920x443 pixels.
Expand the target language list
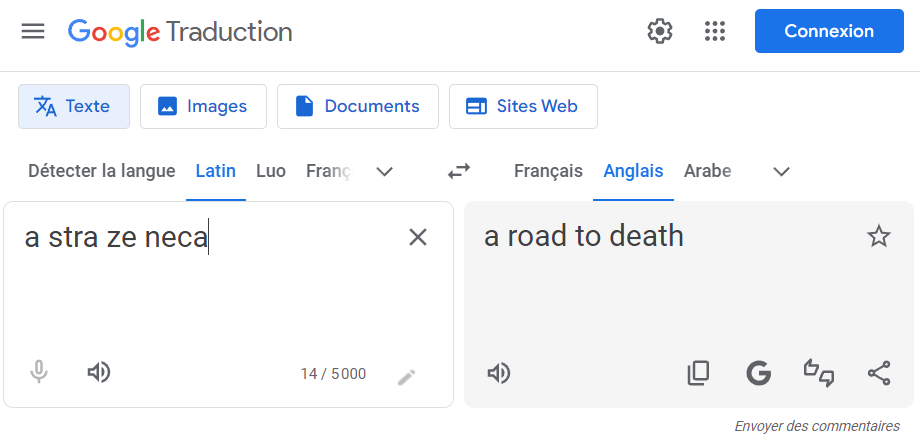tap(782, 171)
